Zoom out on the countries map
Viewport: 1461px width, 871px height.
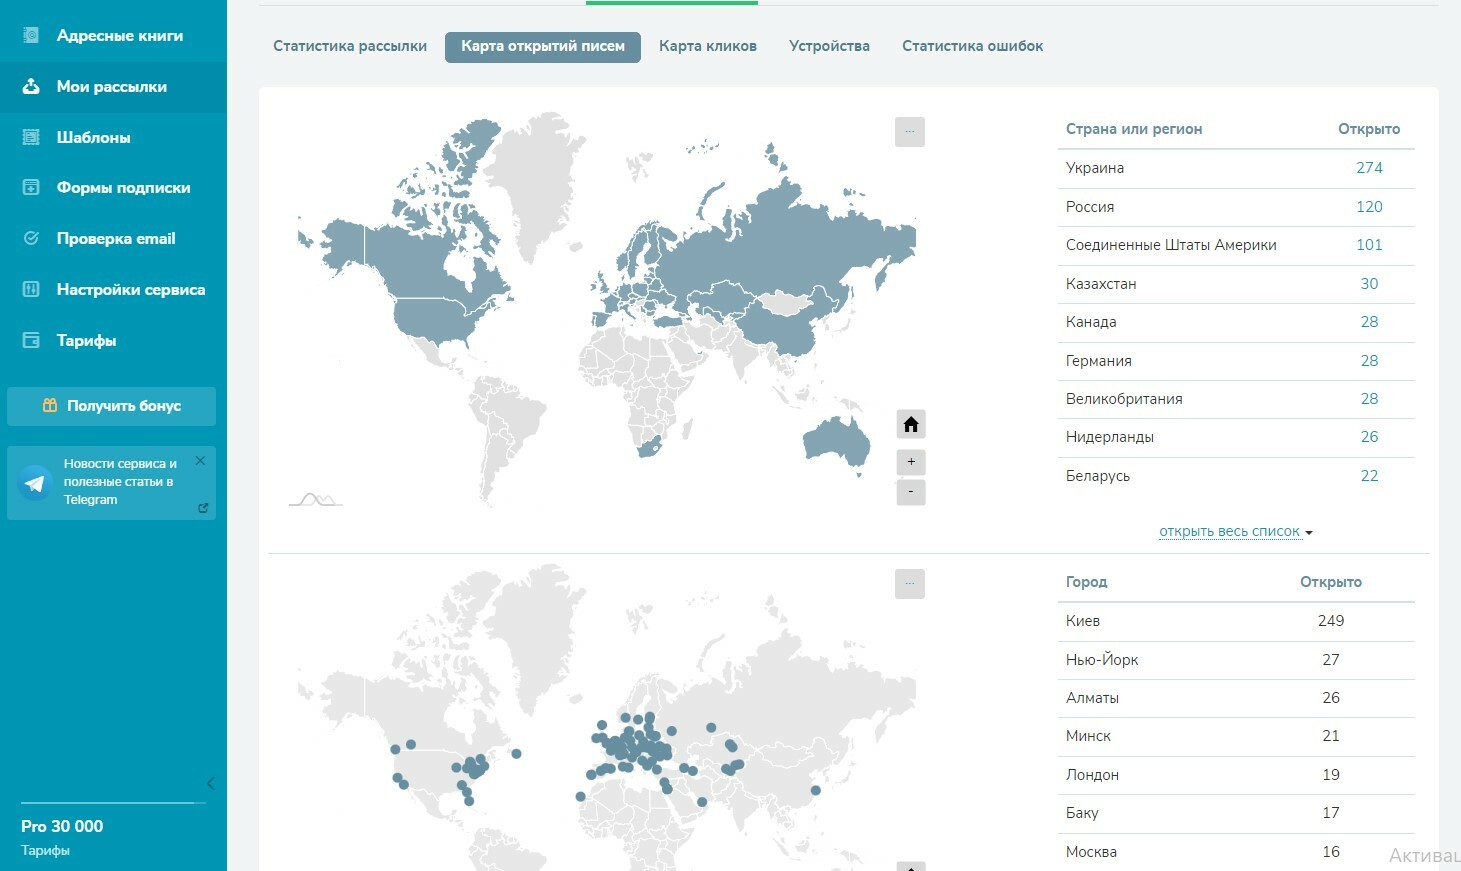coord(910,492)
